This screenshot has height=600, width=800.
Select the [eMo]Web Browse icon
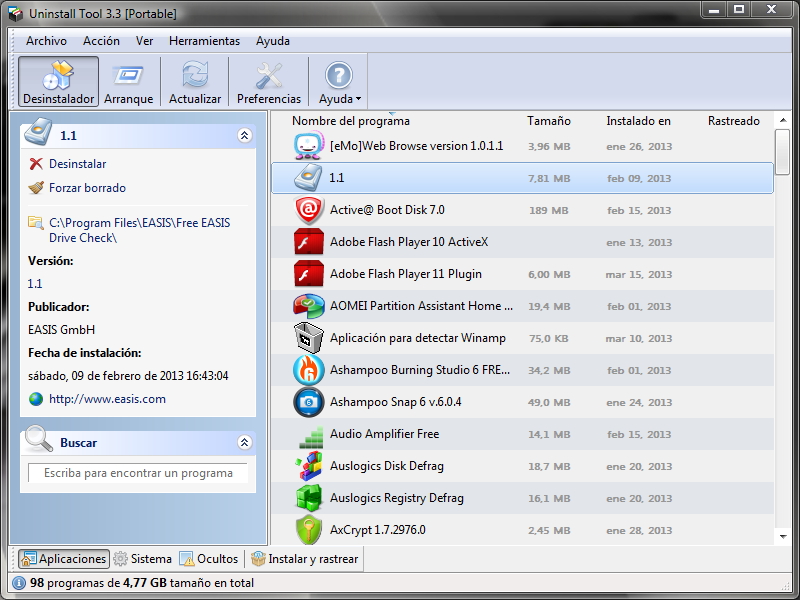(309, 145)
